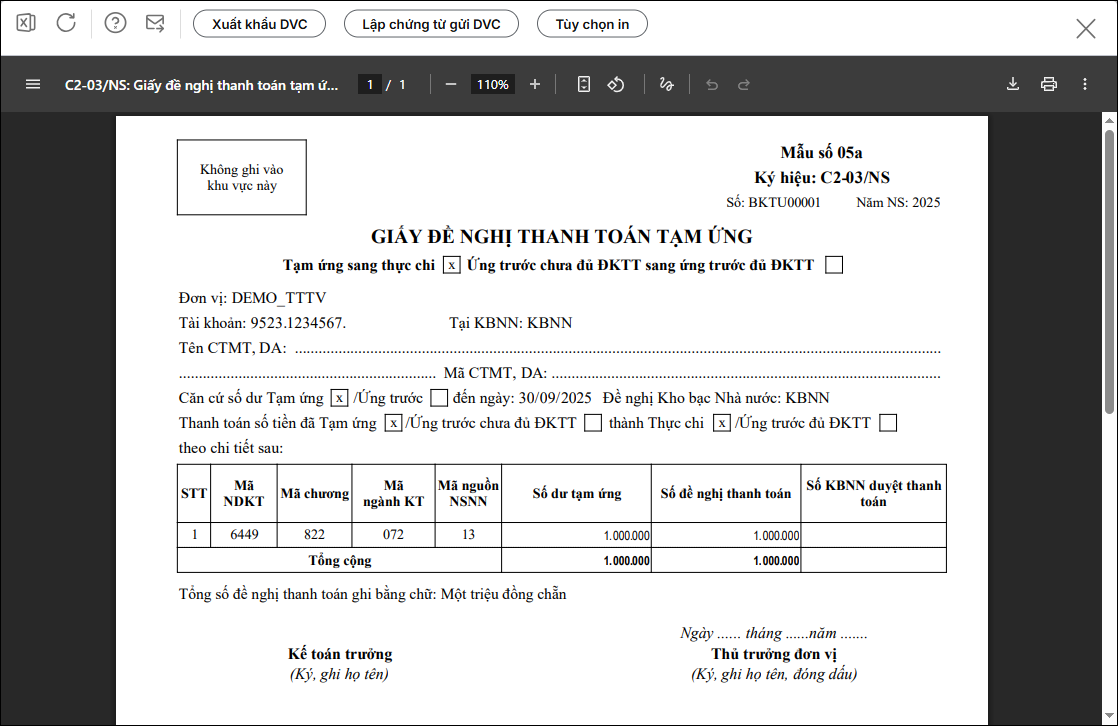Viewport: 1118px width, 726px height.
Task: Click Lập chứng từ gửi DVC button
Action: (431, 24)
